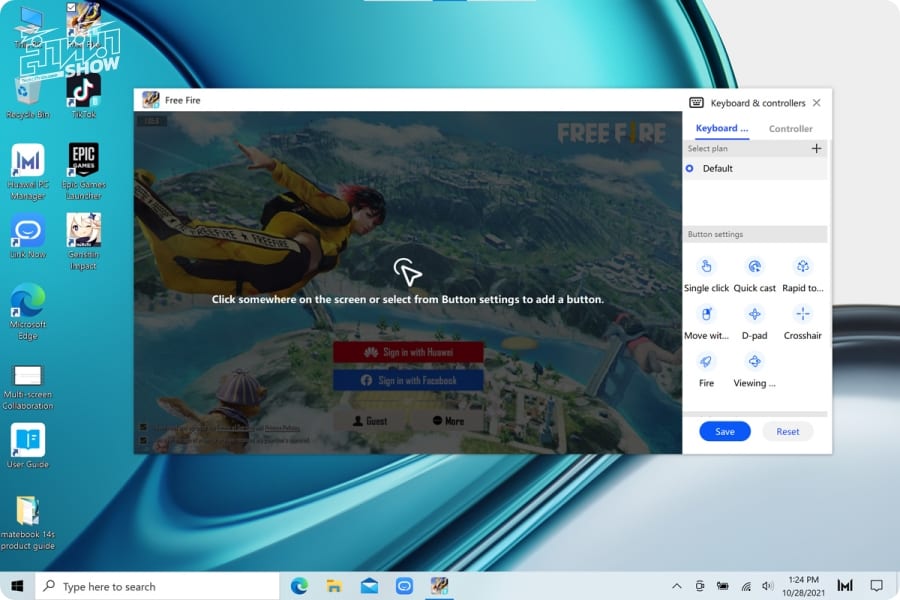The width and height of the screenshot is (900, 600).
Task: Open the battery tray icon
Action: 722,586
